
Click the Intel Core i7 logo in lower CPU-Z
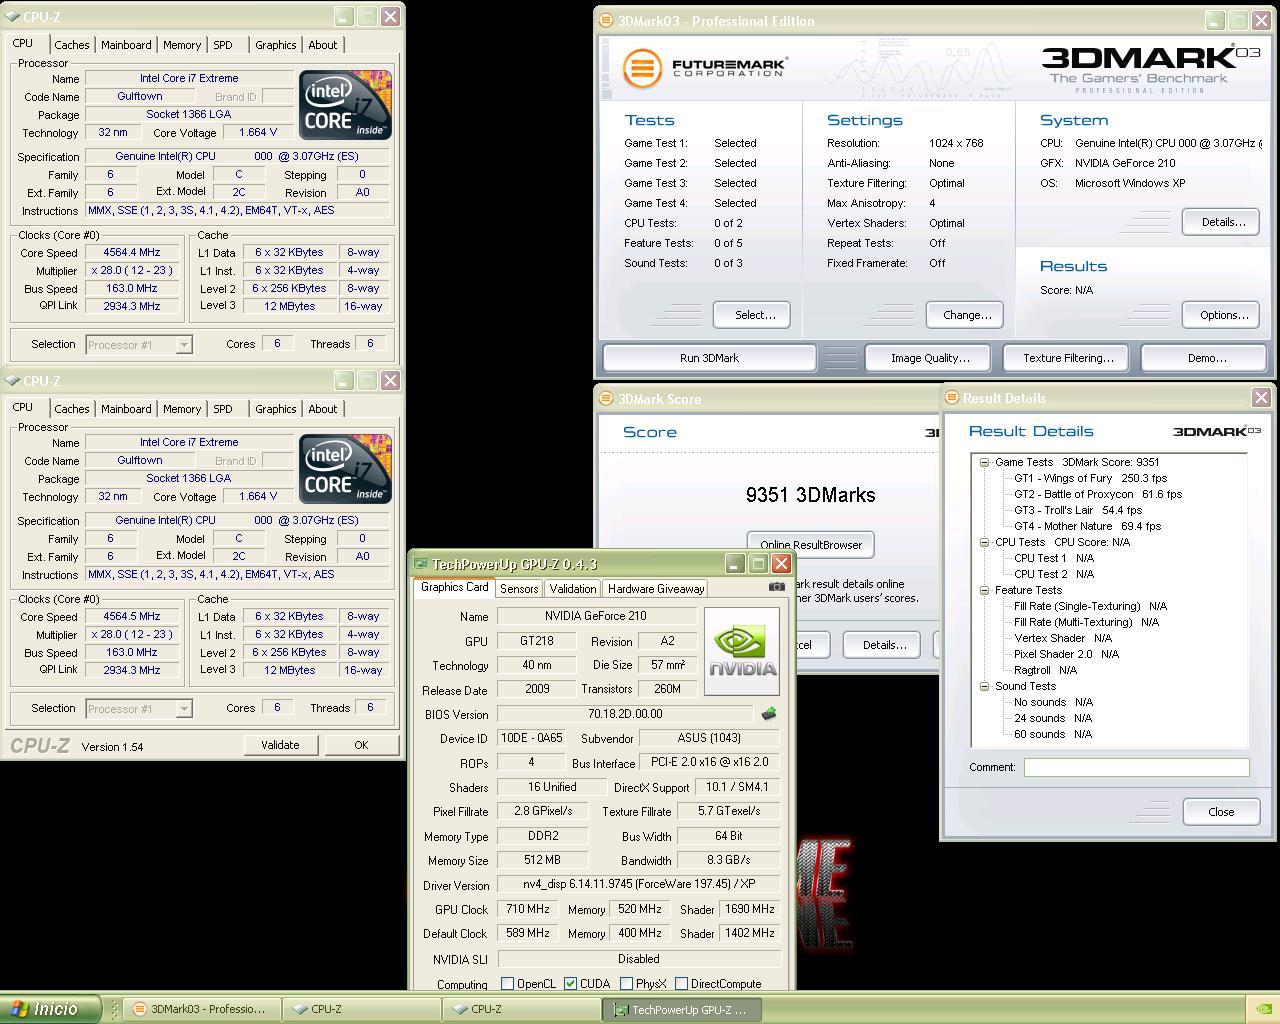(x=345, y=469)
